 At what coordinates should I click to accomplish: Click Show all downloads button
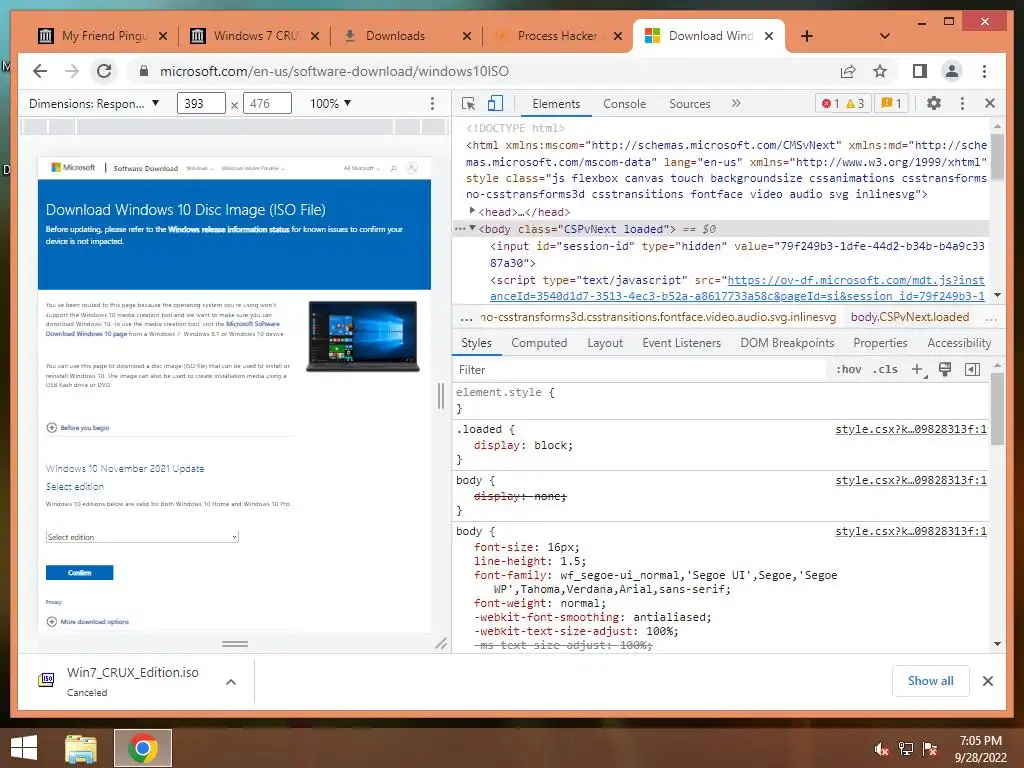point(931,681)
